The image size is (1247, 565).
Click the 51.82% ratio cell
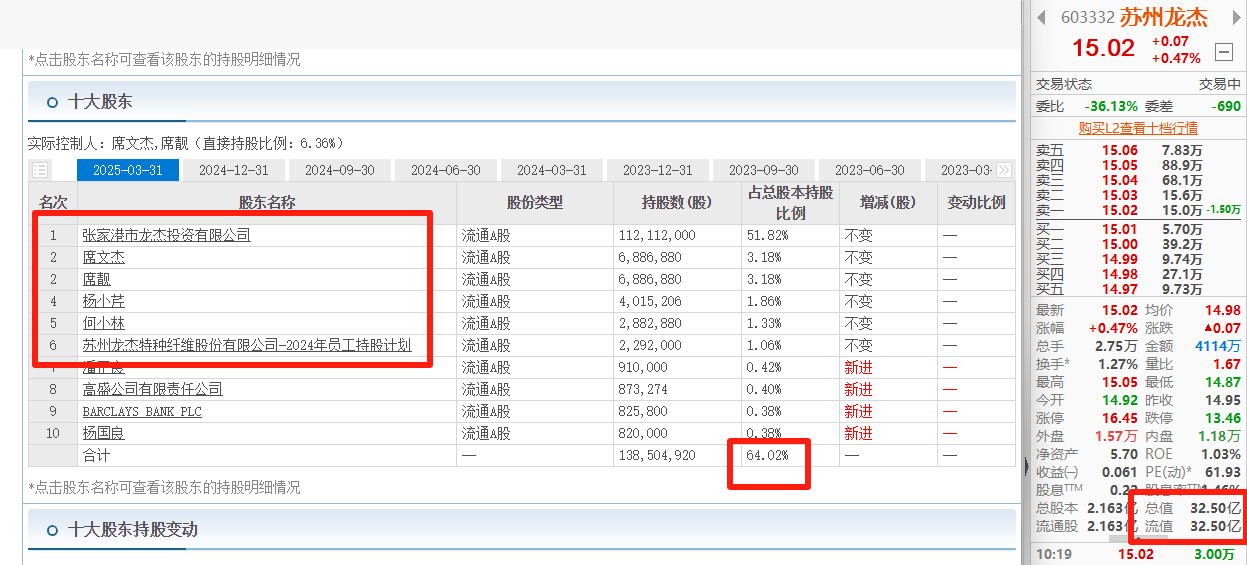click(x=767, y=235)
